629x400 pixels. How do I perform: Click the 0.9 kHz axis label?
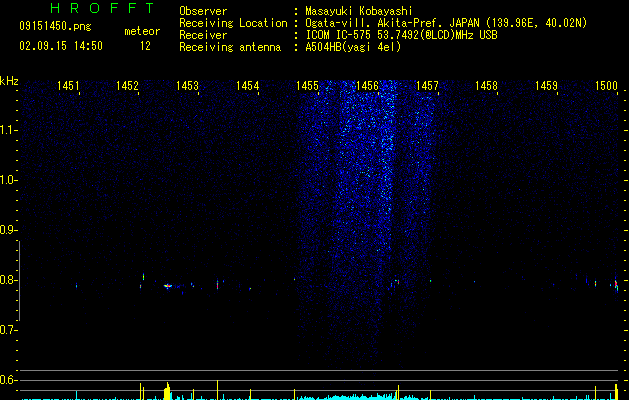[8, 230]
